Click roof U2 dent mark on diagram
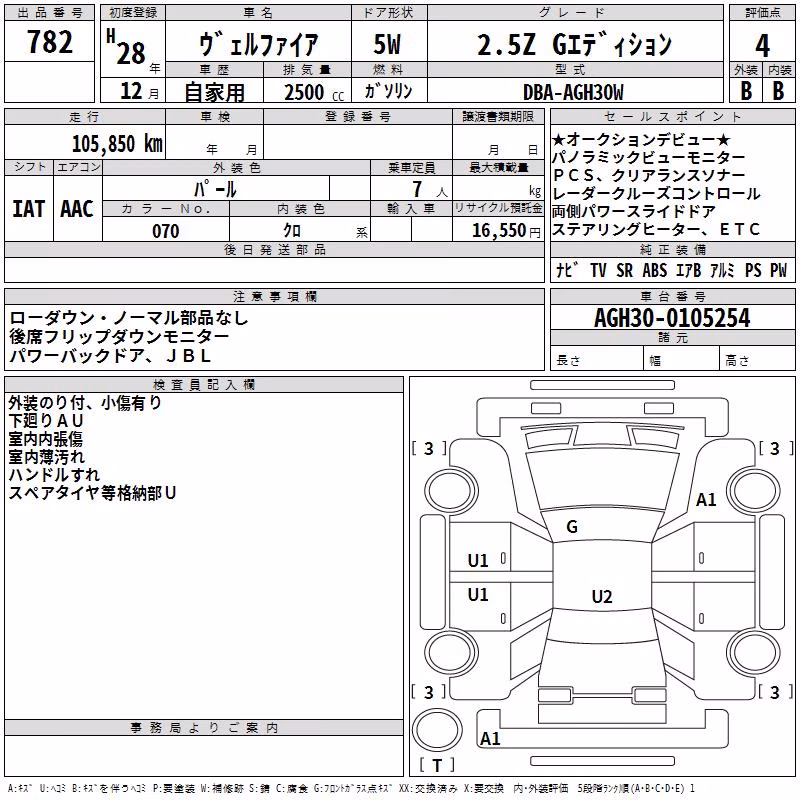800x800 pixels. click(602, 596)
